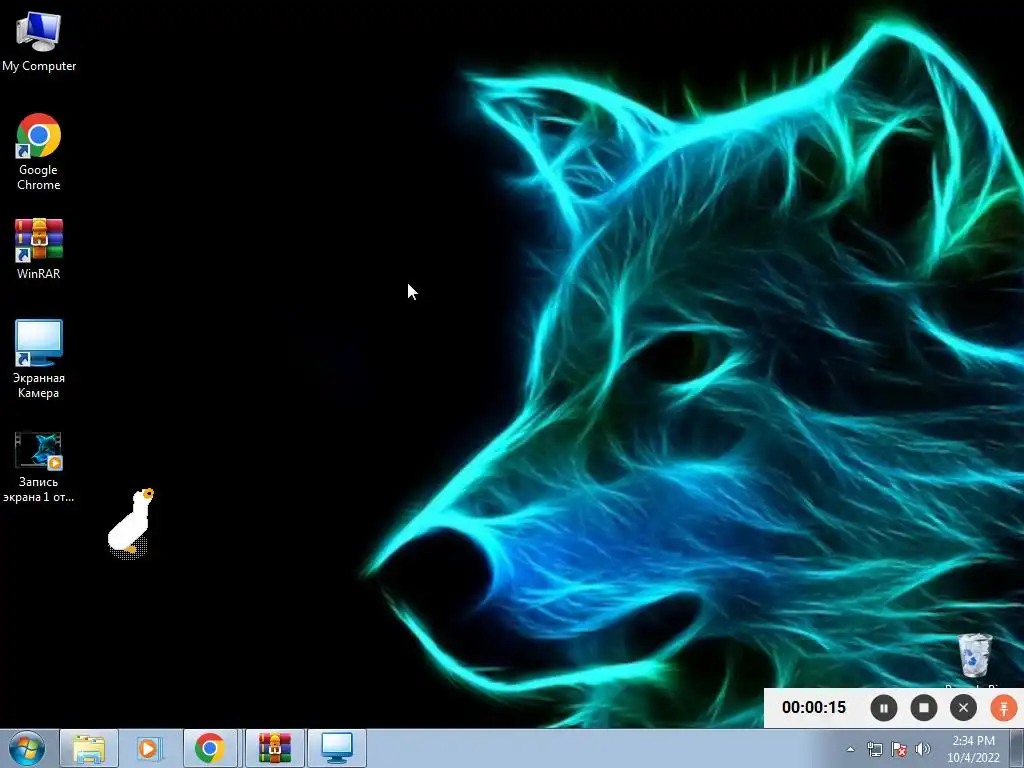
Task: Switch to Экранная Камера in the taskbar
Action: point(337,748)
